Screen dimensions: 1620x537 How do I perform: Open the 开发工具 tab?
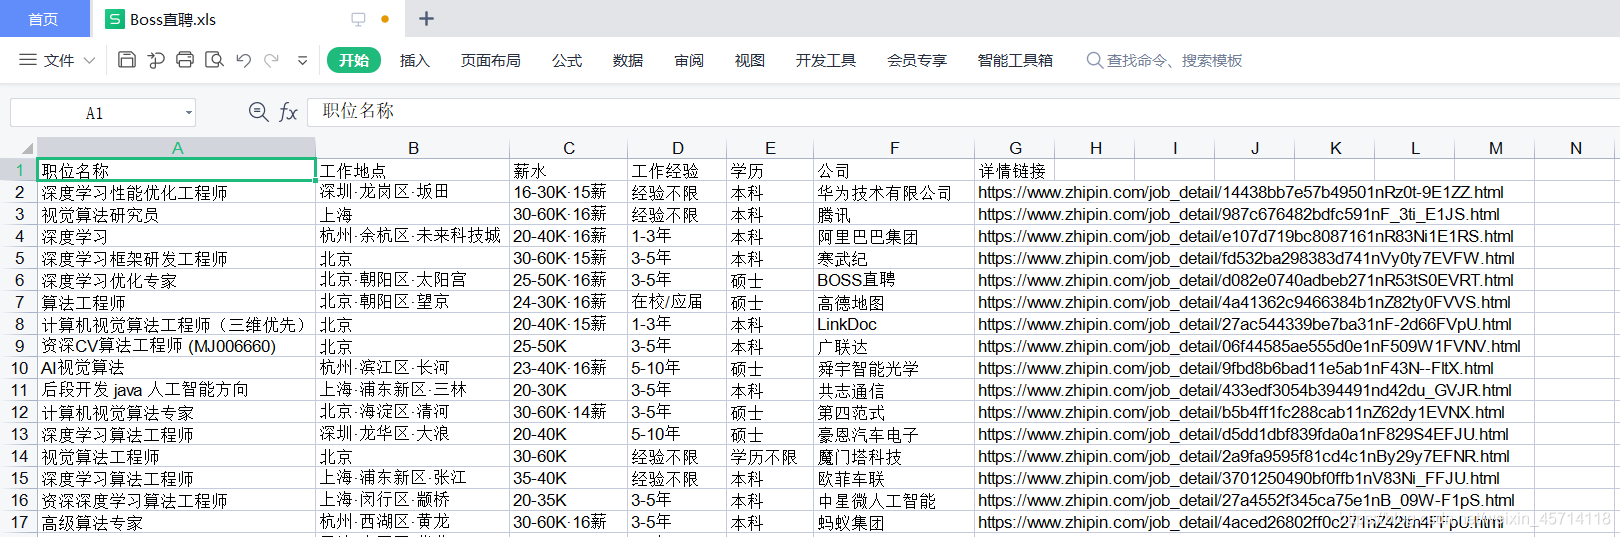coord(826,60)
